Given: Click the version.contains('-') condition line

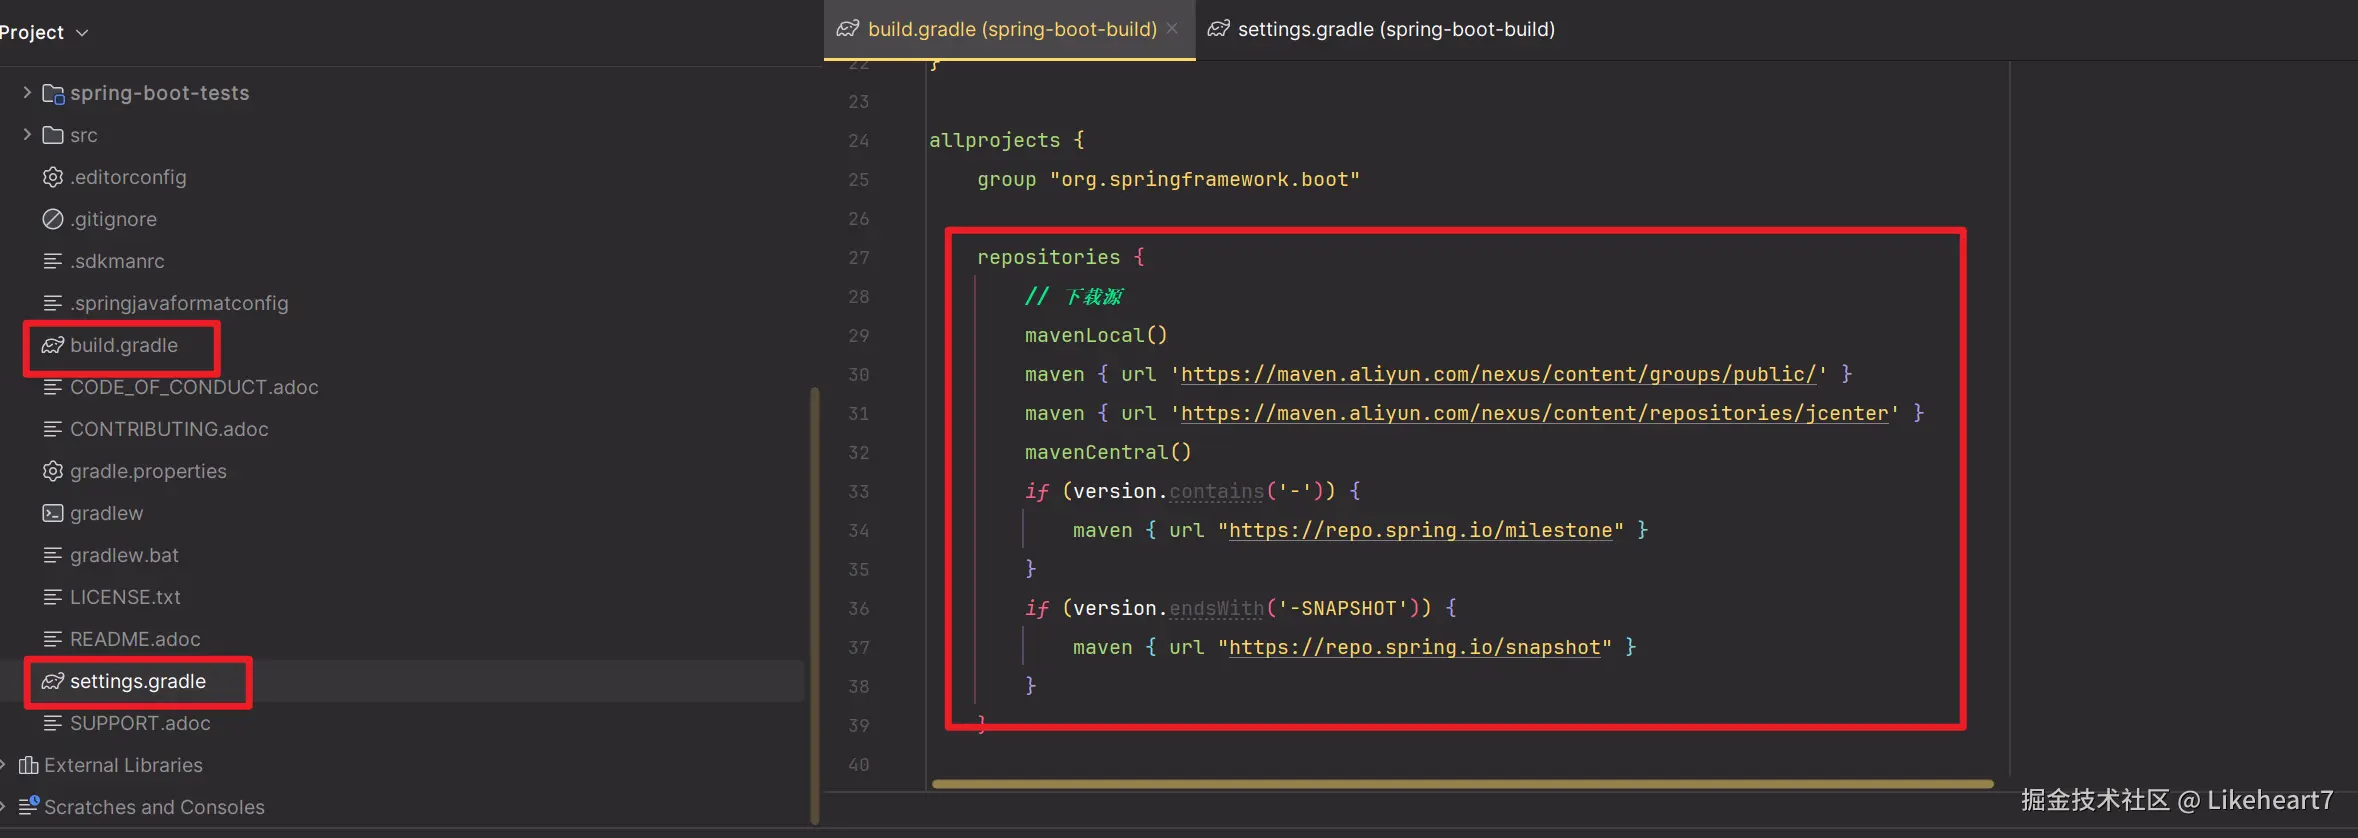Looking at the screenshot, I should (x=1193, y=491).
